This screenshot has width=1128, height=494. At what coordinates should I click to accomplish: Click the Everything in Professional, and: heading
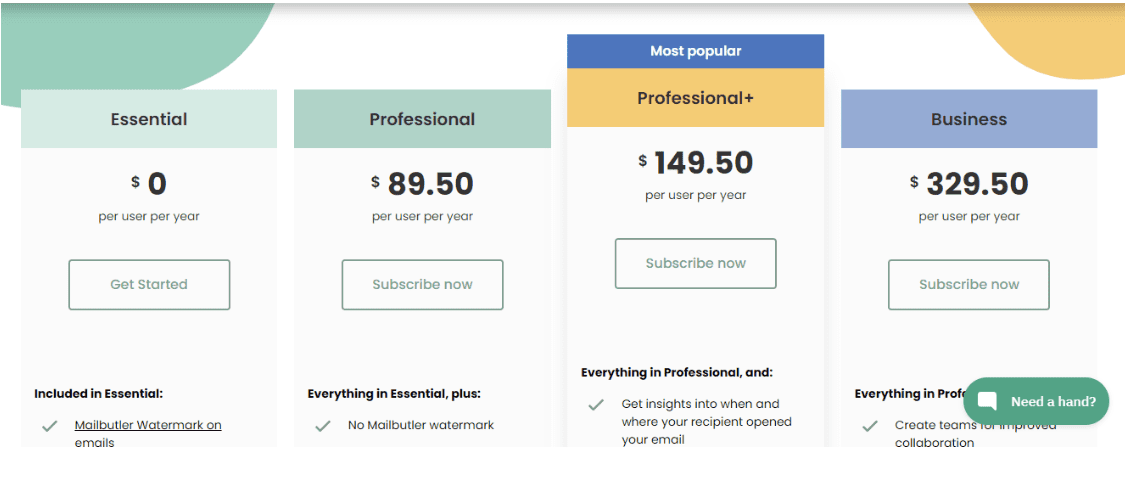click(x=677, y=372)
